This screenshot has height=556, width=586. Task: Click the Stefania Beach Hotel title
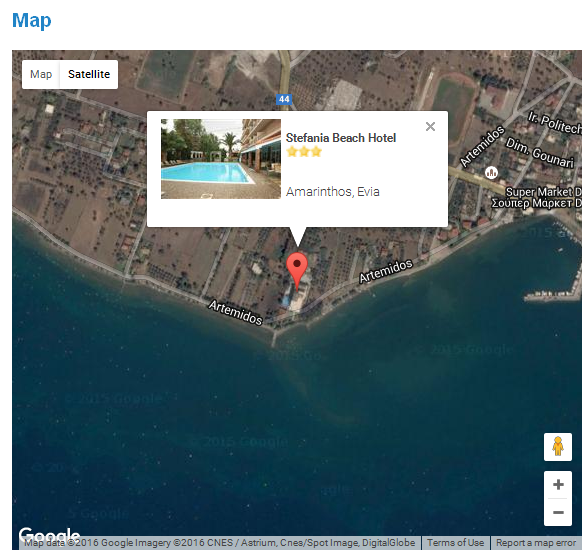click(340, 138)
